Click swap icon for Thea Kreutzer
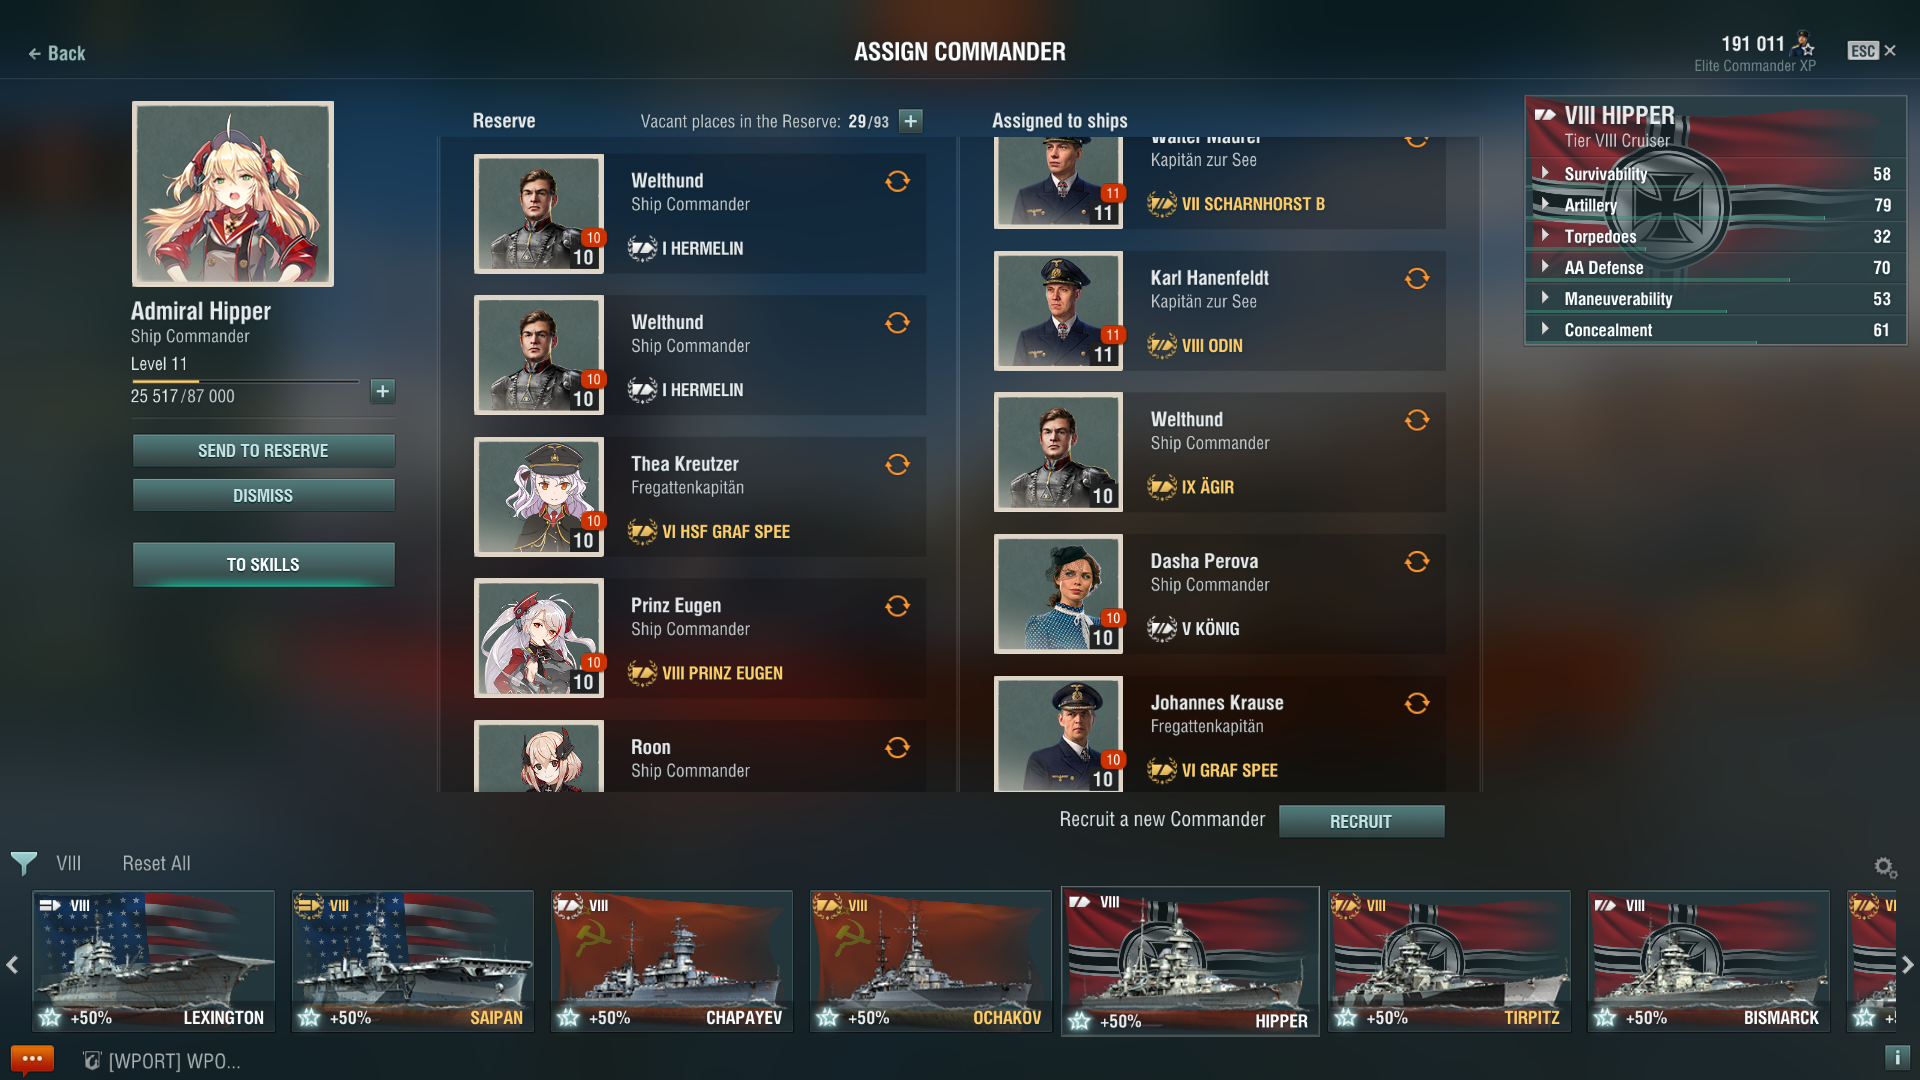1920x1080 pixels. click(897, 464)
